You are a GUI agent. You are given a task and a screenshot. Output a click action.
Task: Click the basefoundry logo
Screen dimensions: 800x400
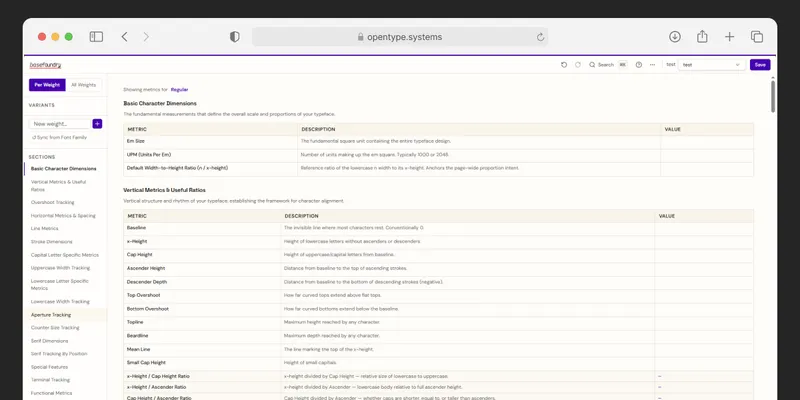pos(45,65)
